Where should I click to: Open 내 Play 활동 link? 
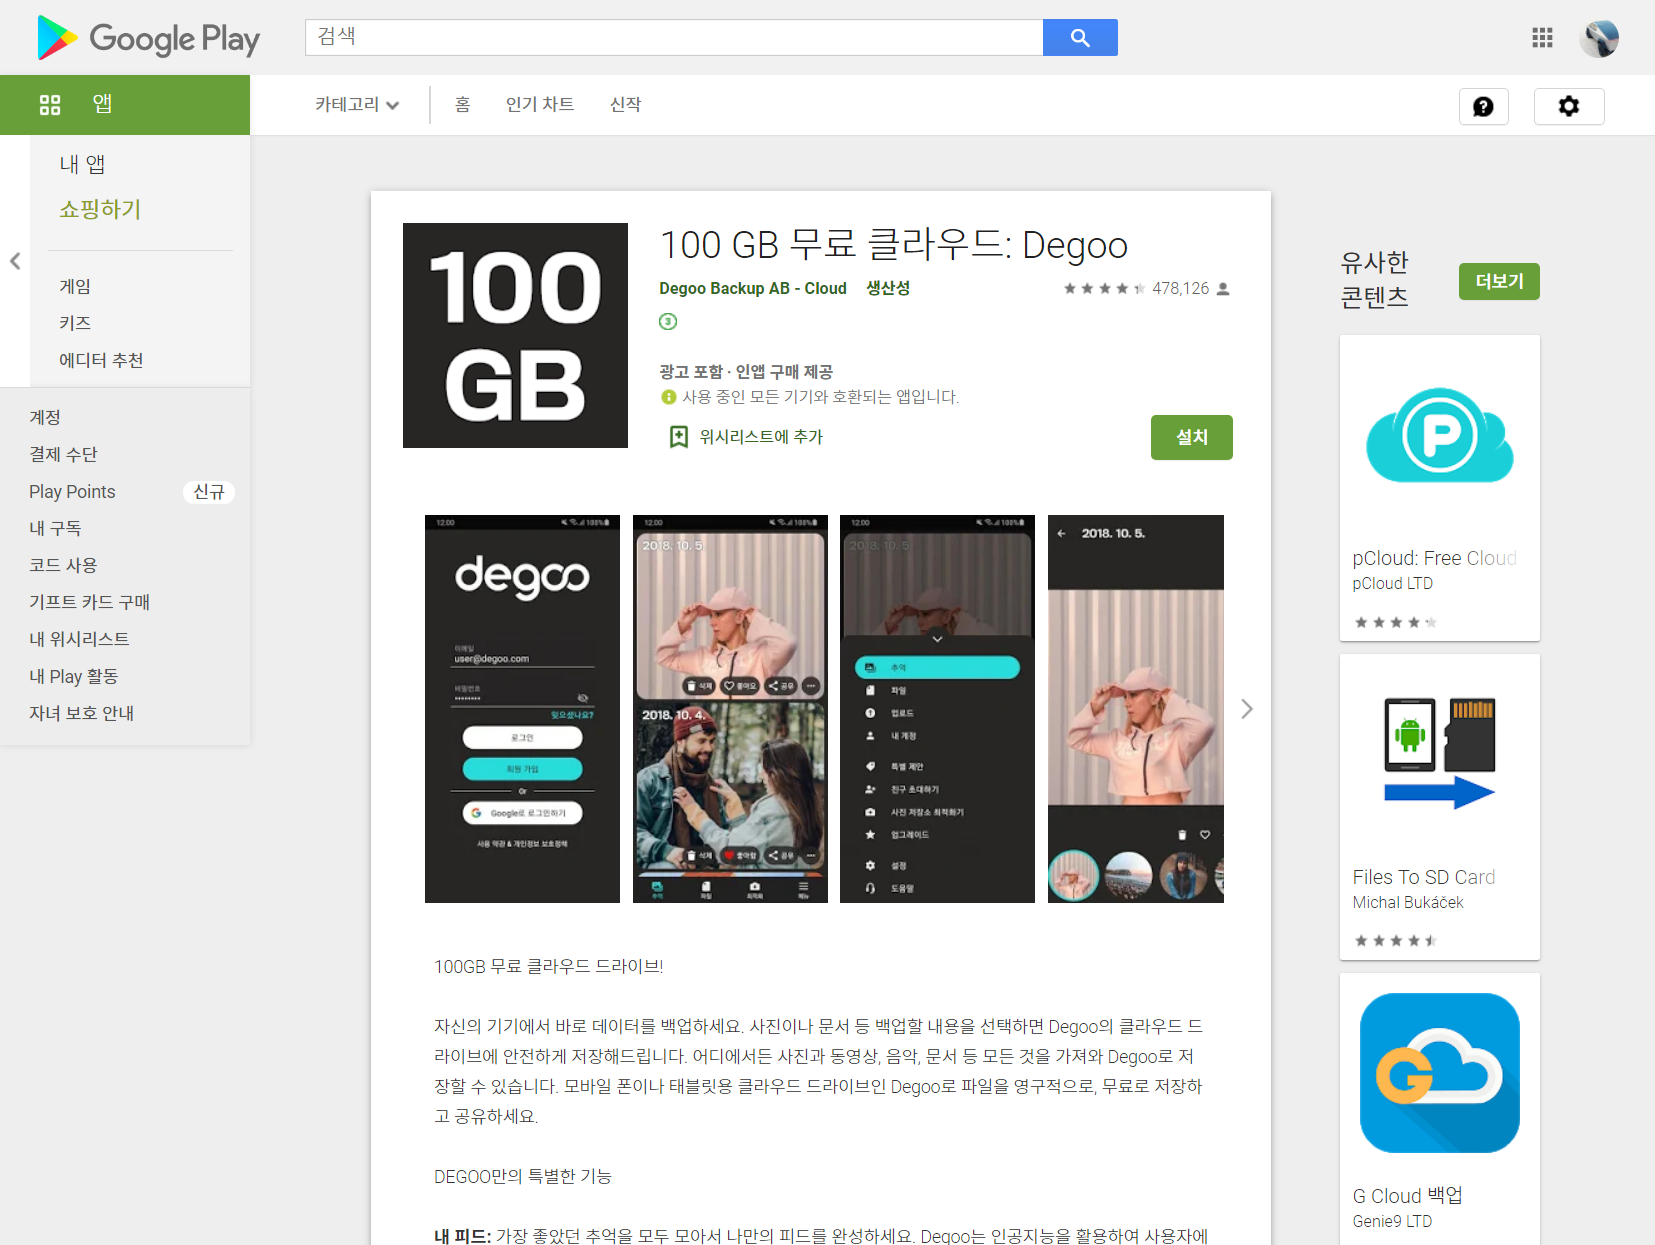click(x=73, y=676)
